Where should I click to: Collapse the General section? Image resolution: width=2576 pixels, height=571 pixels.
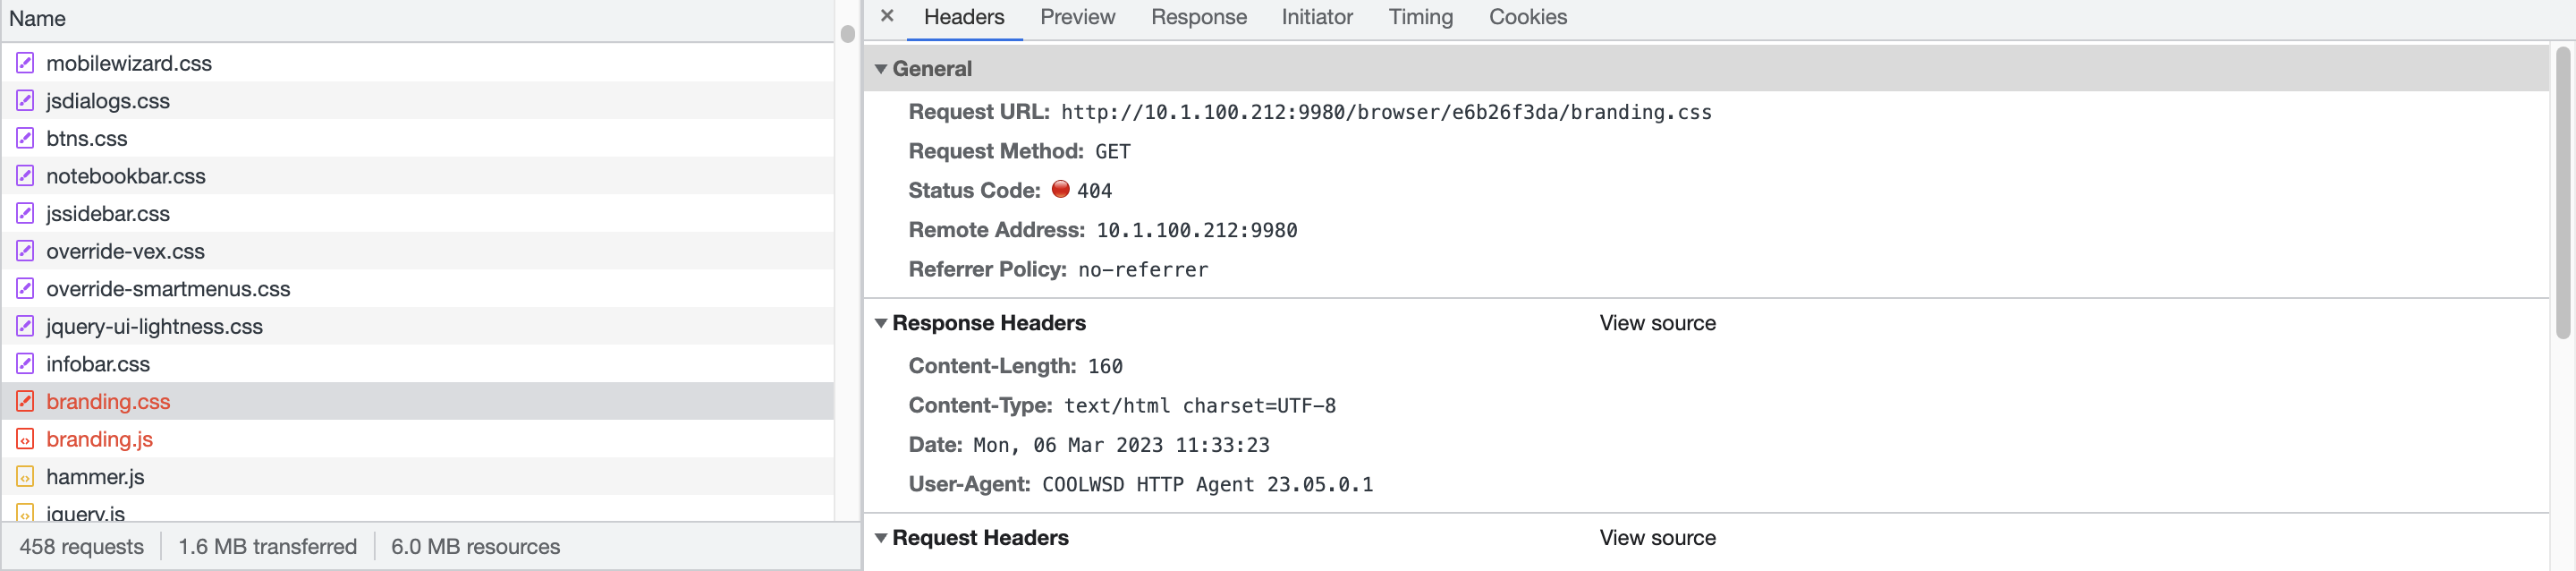[x=881, y=68]
